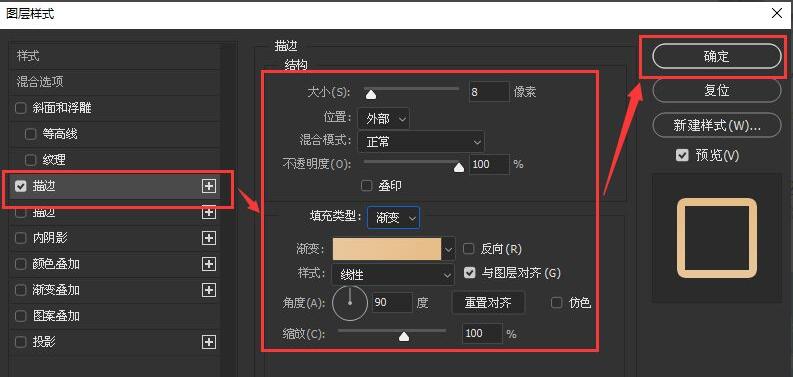793x377 pixels.
Task: Tick the 纹理 checkbox
Action: pyautogui.click(x=31, y=160)
